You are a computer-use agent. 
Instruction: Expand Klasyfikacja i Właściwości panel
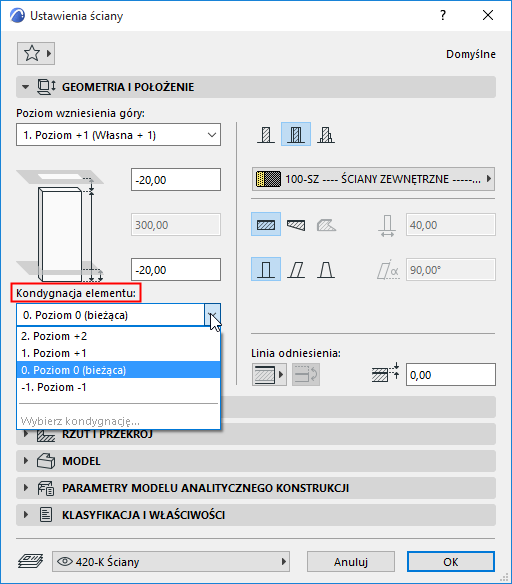coord(26,515)
